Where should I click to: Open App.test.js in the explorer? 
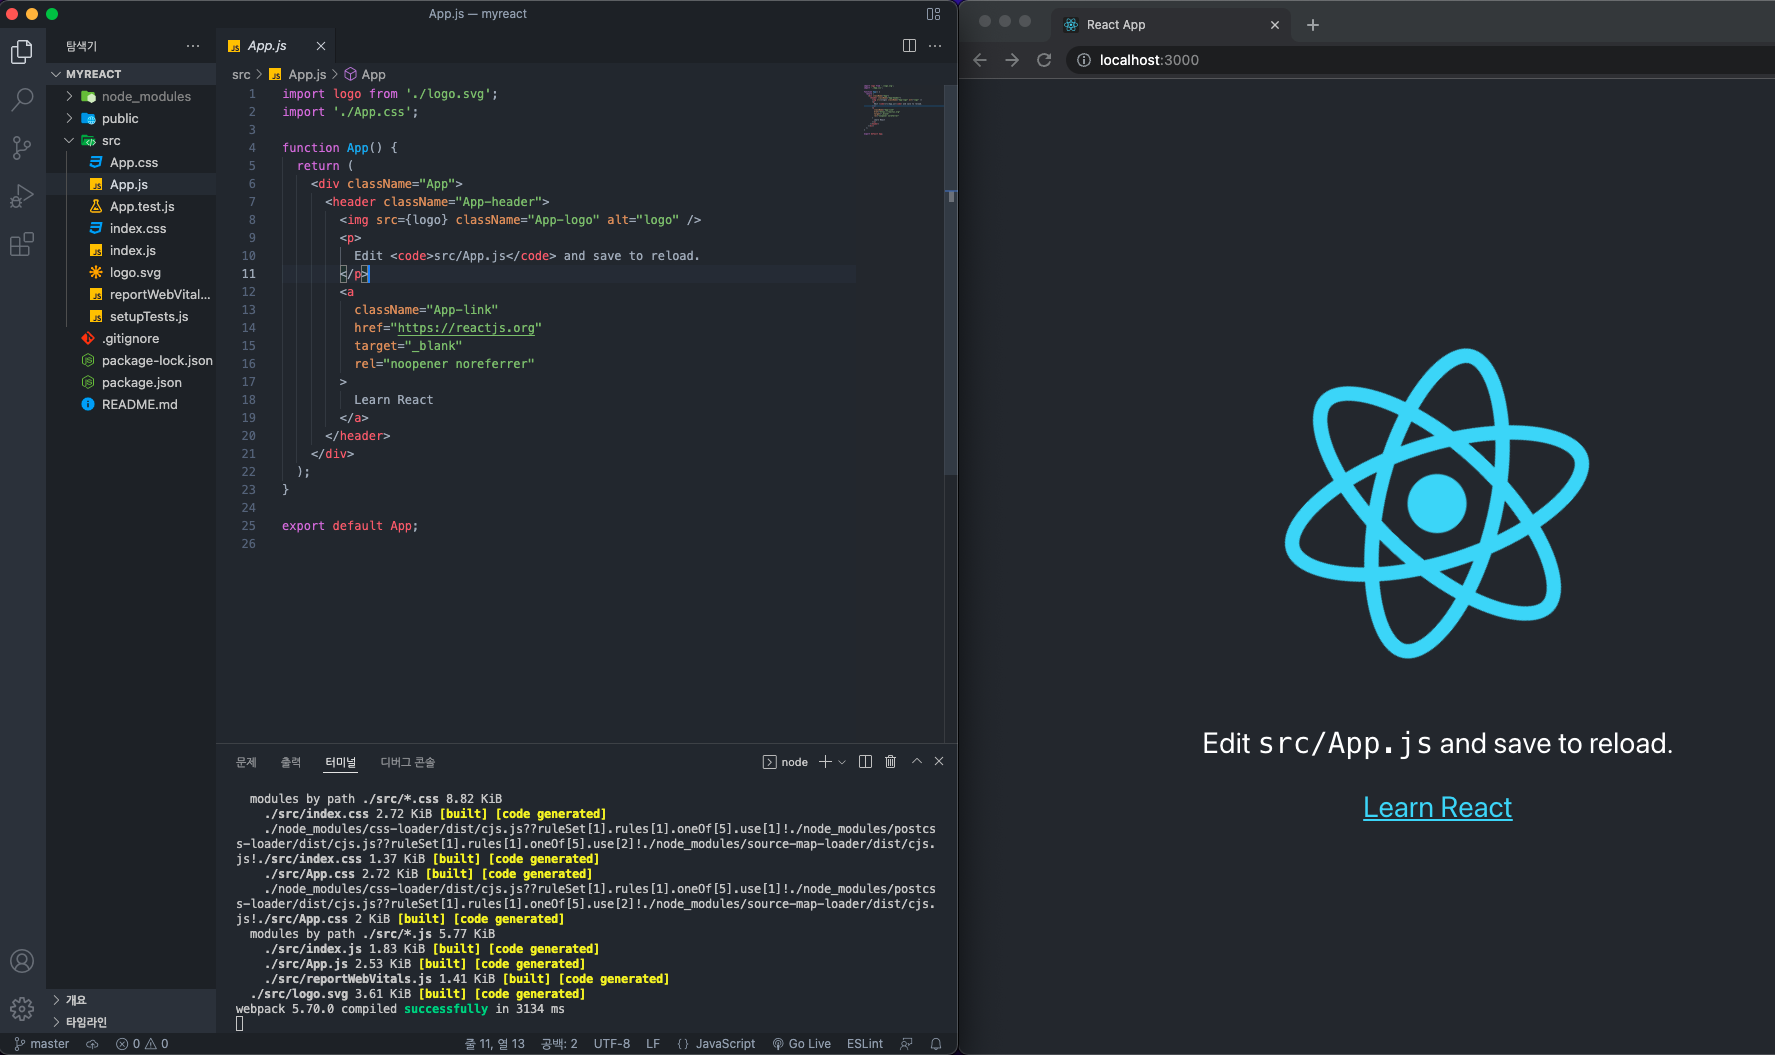131,206
